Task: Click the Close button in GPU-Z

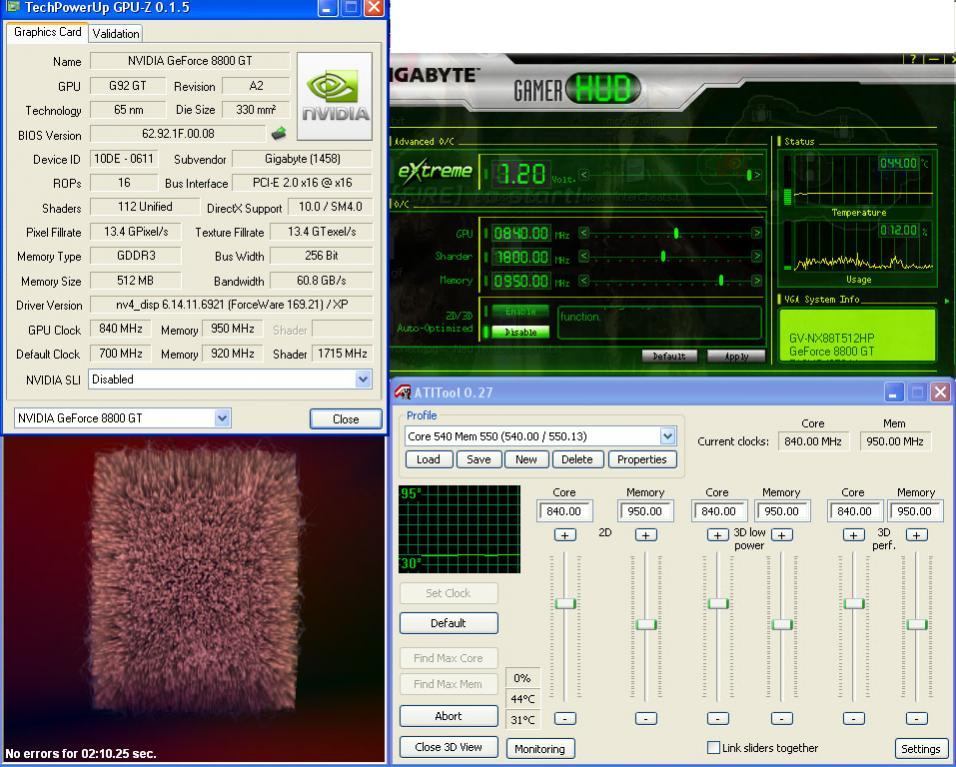Action: 346,419
